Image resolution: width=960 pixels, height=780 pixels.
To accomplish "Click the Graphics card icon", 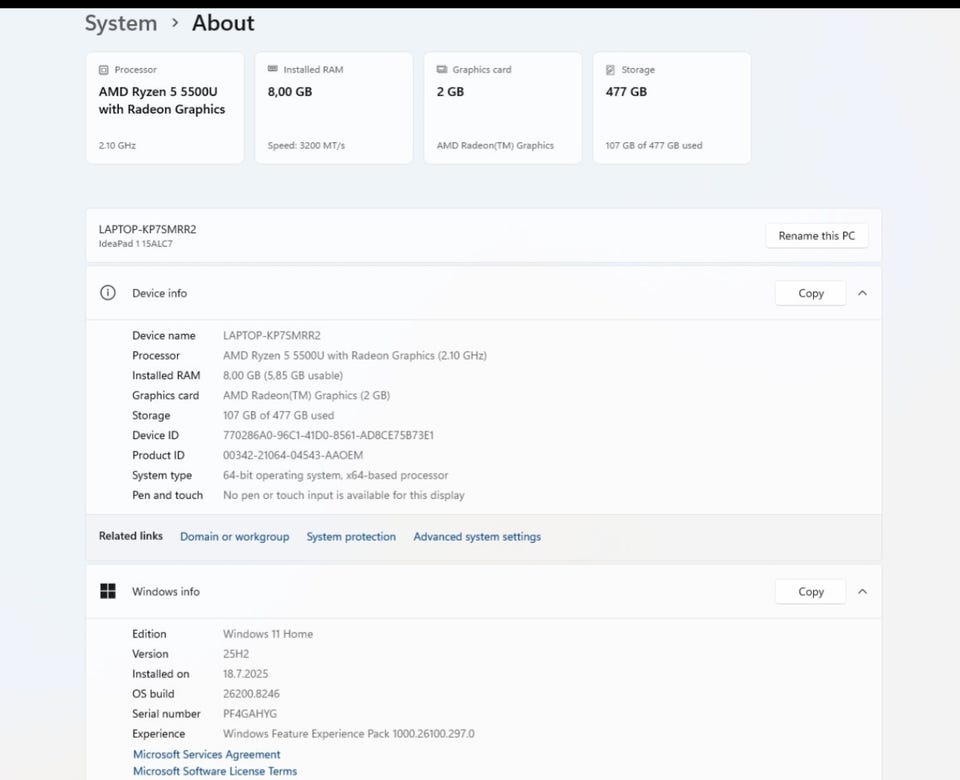I will point(441,69).
